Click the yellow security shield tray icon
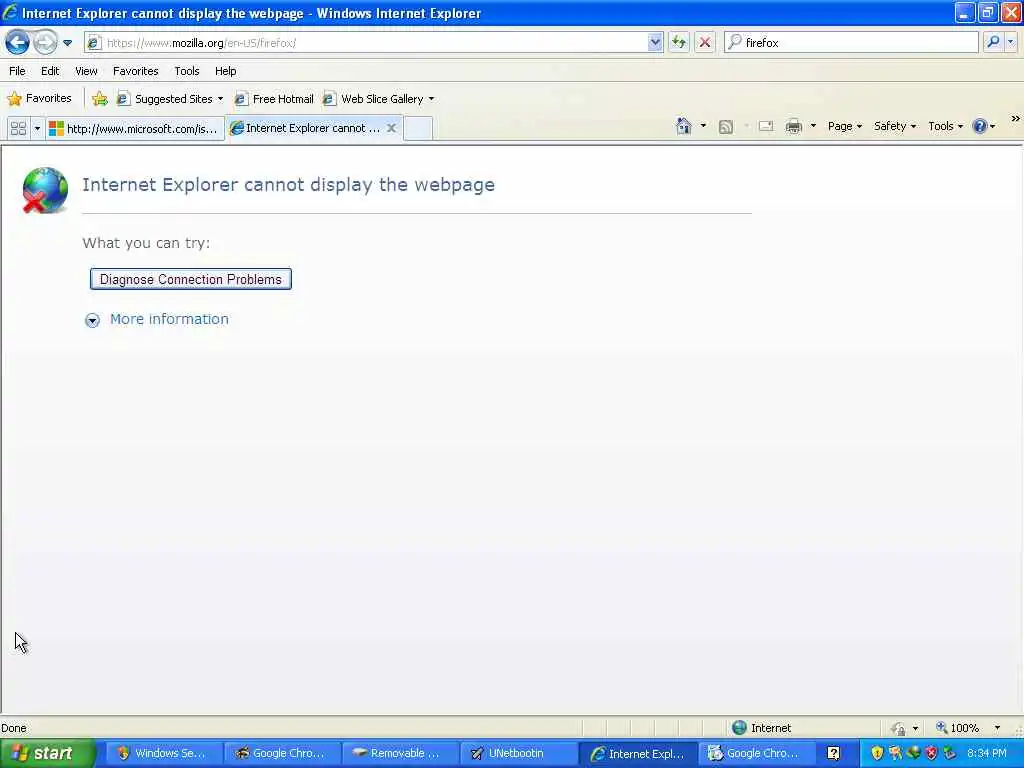Image resolution: width=1024 pixels, height=768 pixels. [x=877, y=753]
